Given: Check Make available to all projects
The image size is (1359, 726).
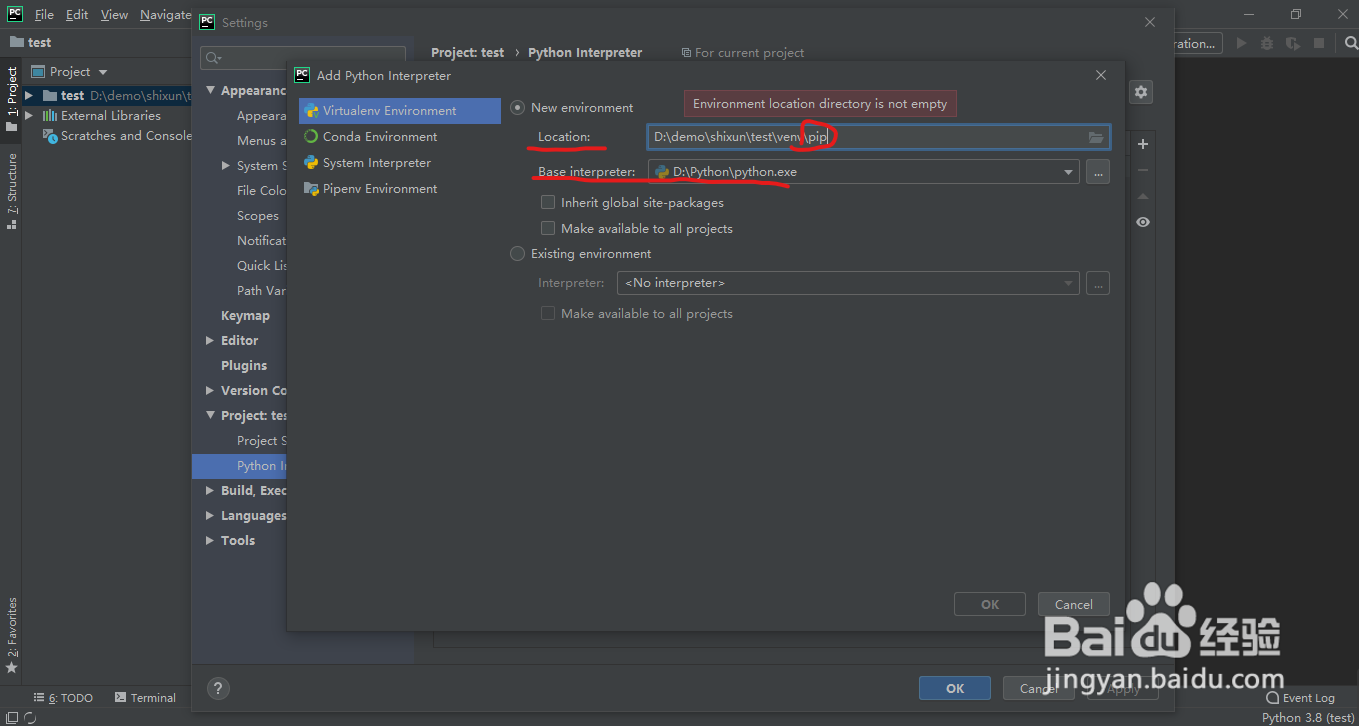Looking at the screenshot, I should [x=548, y=228].
